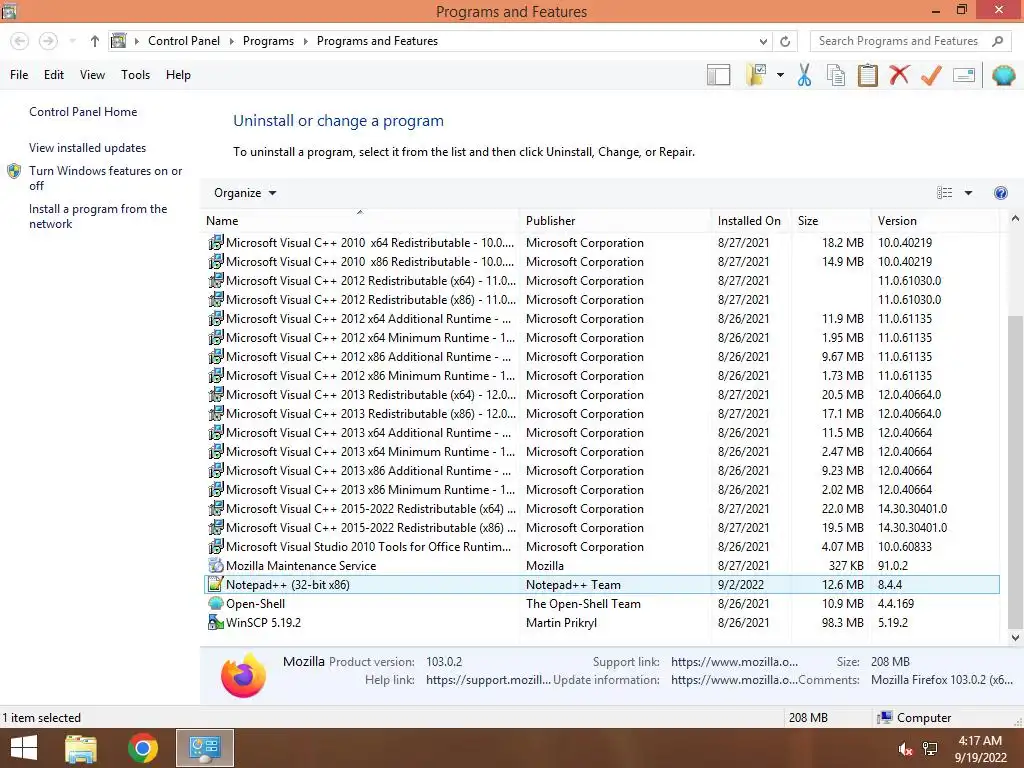This screenshot has width=1024, height=768.
Task: Click the Forward navigation arrow
Action: [x=48, y=41]
